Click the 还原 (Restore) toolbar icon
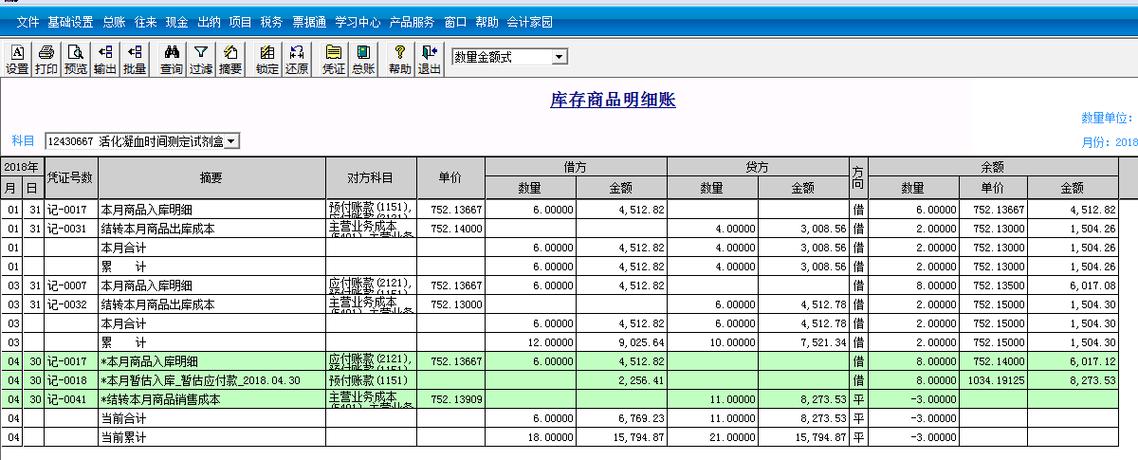Image resolution: width=1138 pixels, height=460 pixels. [296, 59]
